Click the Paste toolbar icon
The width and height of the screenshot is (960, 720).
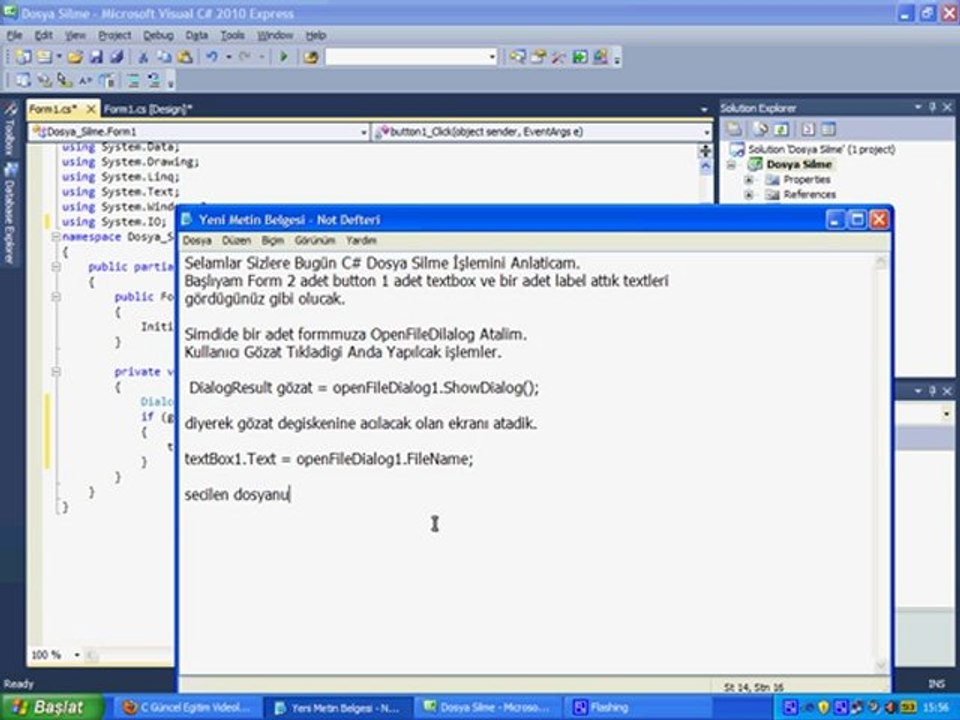(x=184, y=57)
